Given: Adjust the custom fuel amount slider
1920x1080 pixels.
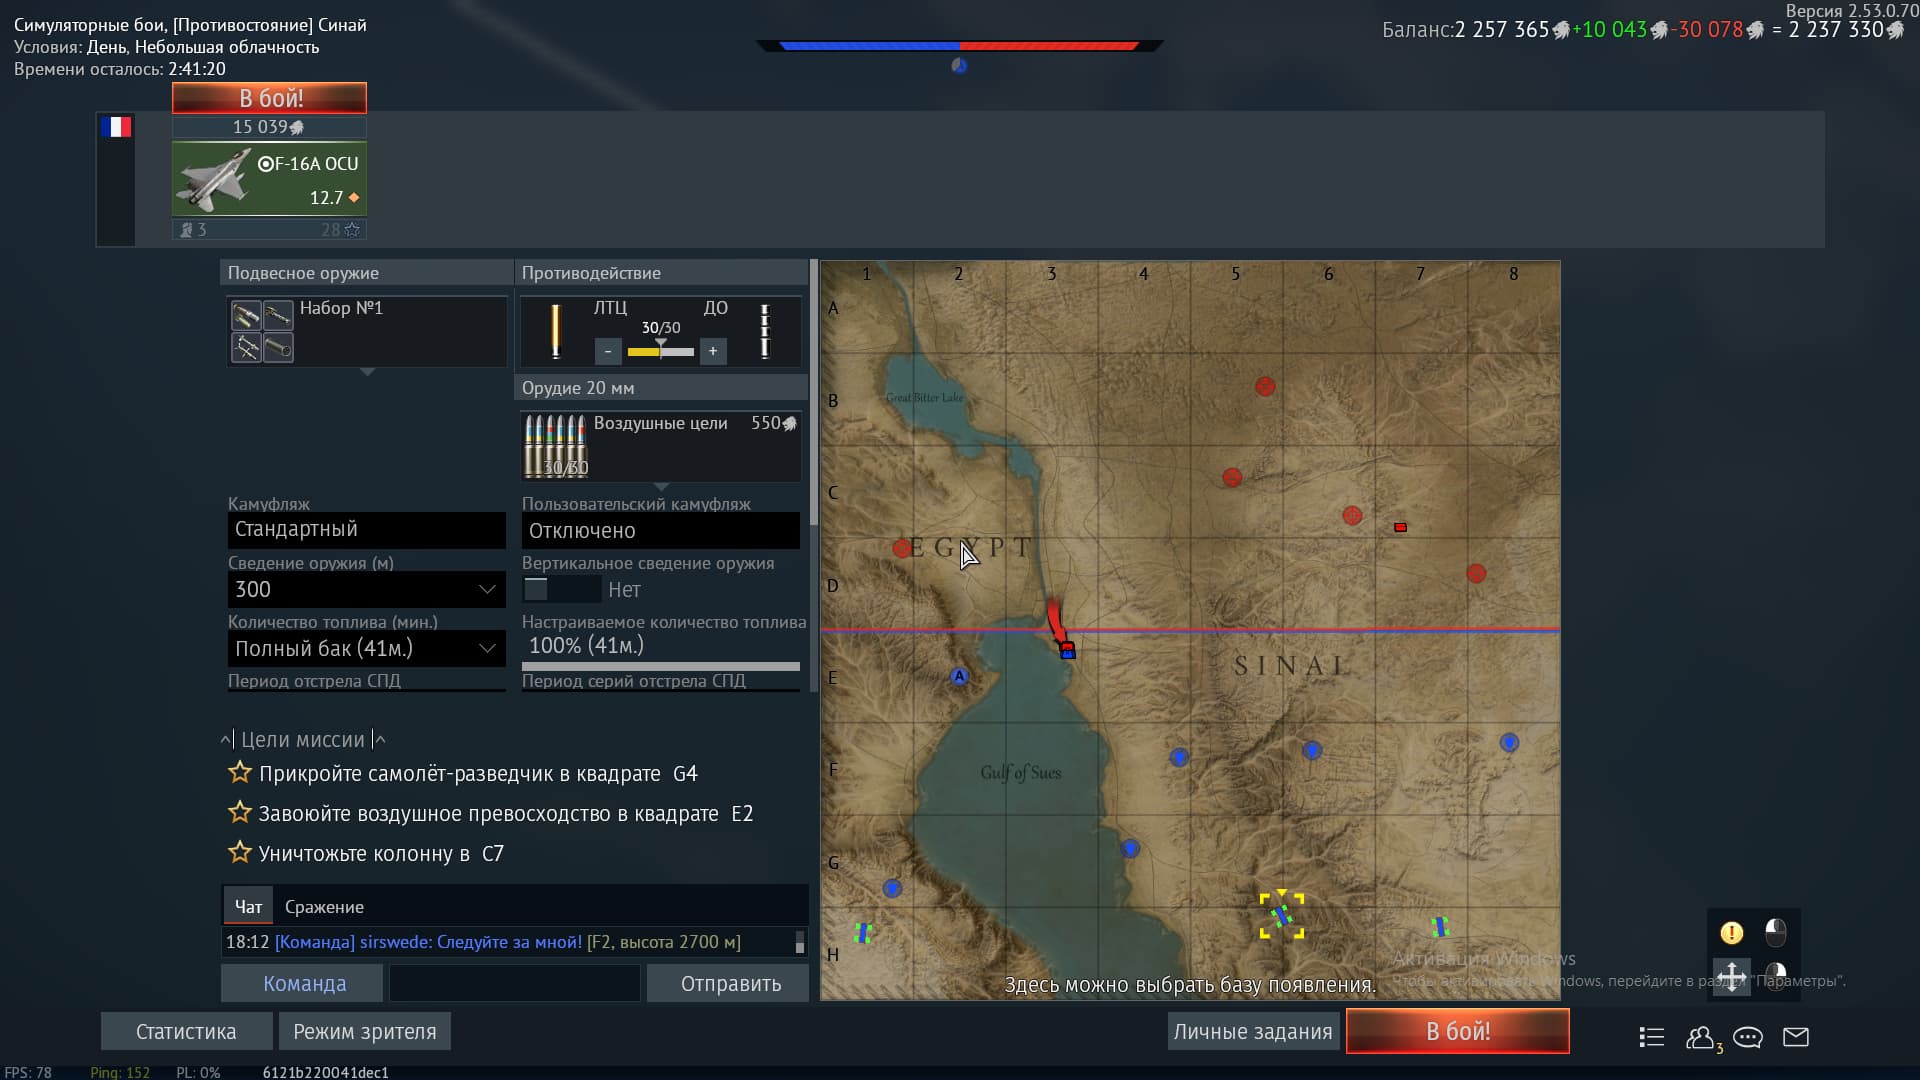Looking at the screenshot, I should [x=660, y=665].
